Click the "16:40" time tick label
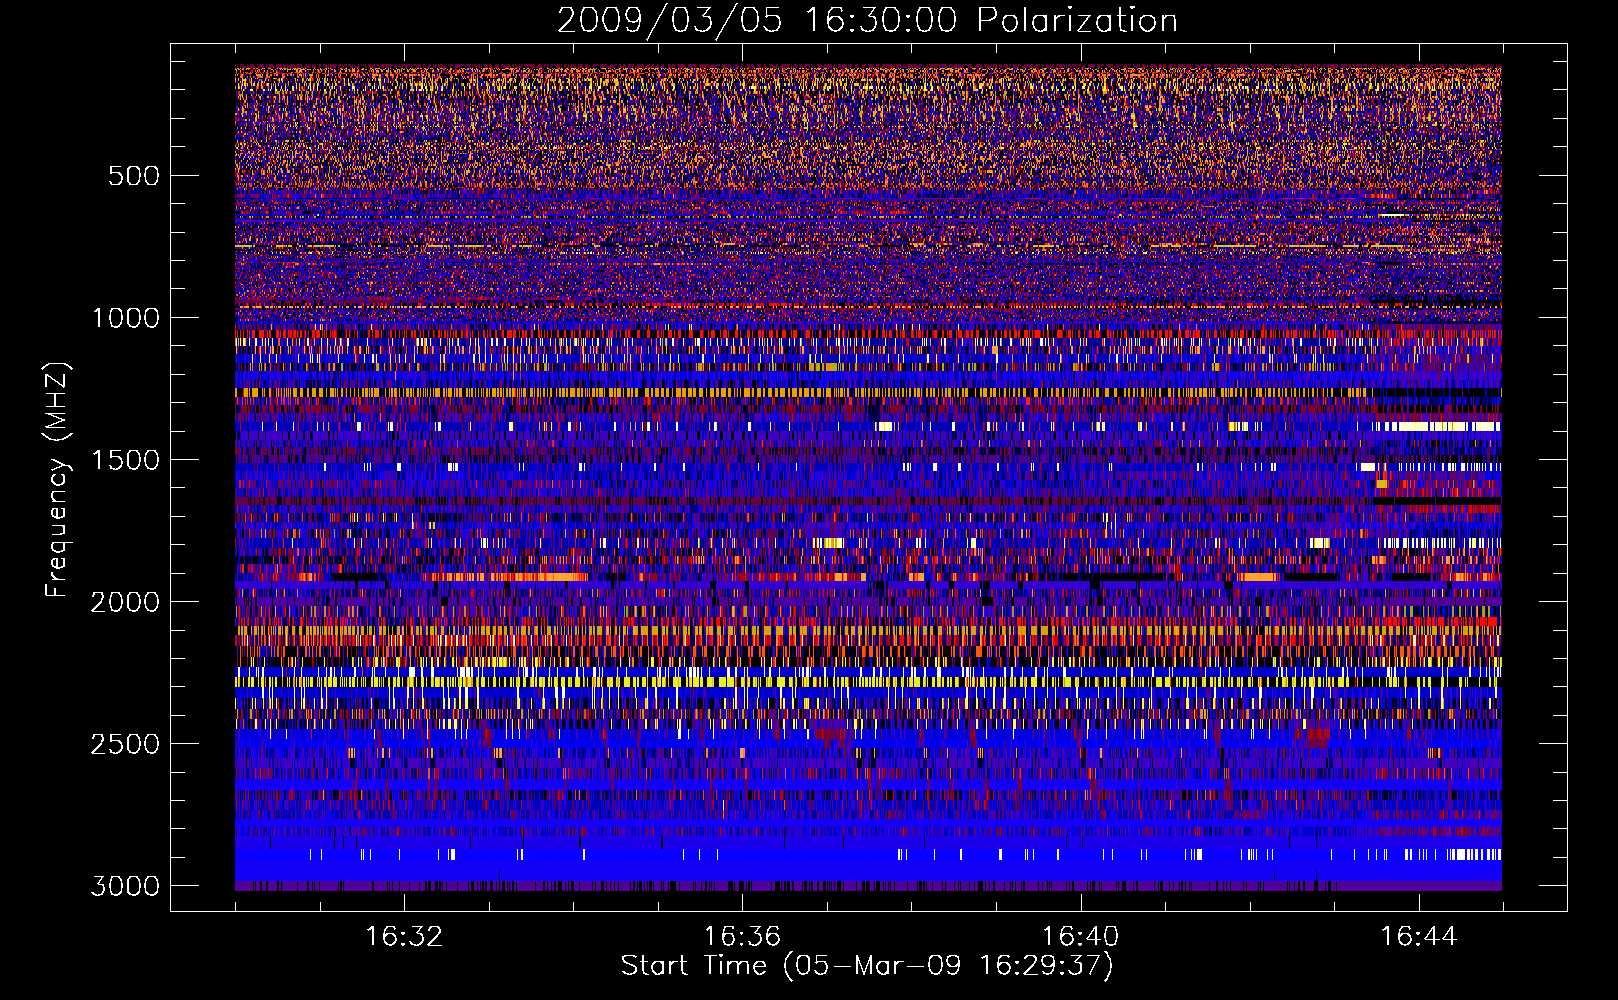Screen dimensions: 1618x1000 (x=1080, y=937)
